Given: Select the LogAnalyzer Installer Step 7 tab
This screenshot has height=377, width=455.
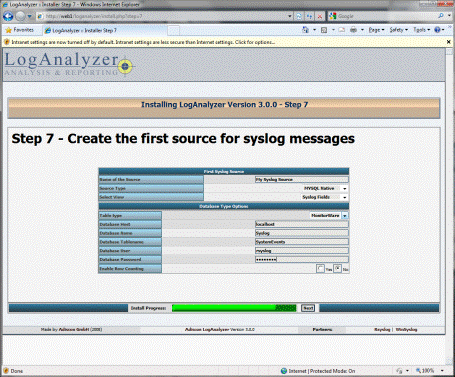Looking at the screenshot, I should pyautogui.click(x=105, y=30).
